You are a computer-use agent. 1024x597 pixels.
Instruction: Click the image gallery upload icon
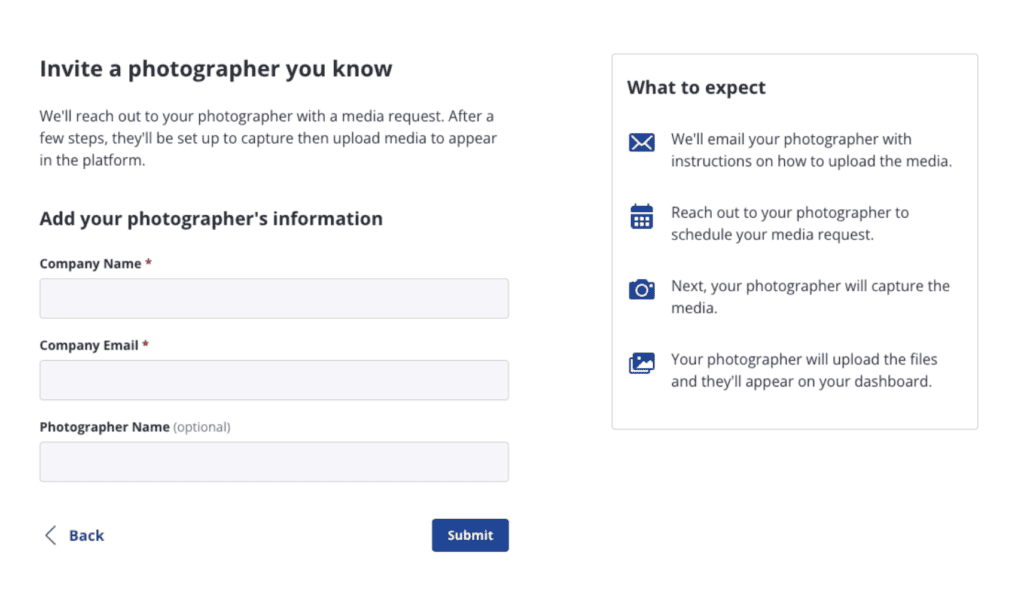point(641,363)
